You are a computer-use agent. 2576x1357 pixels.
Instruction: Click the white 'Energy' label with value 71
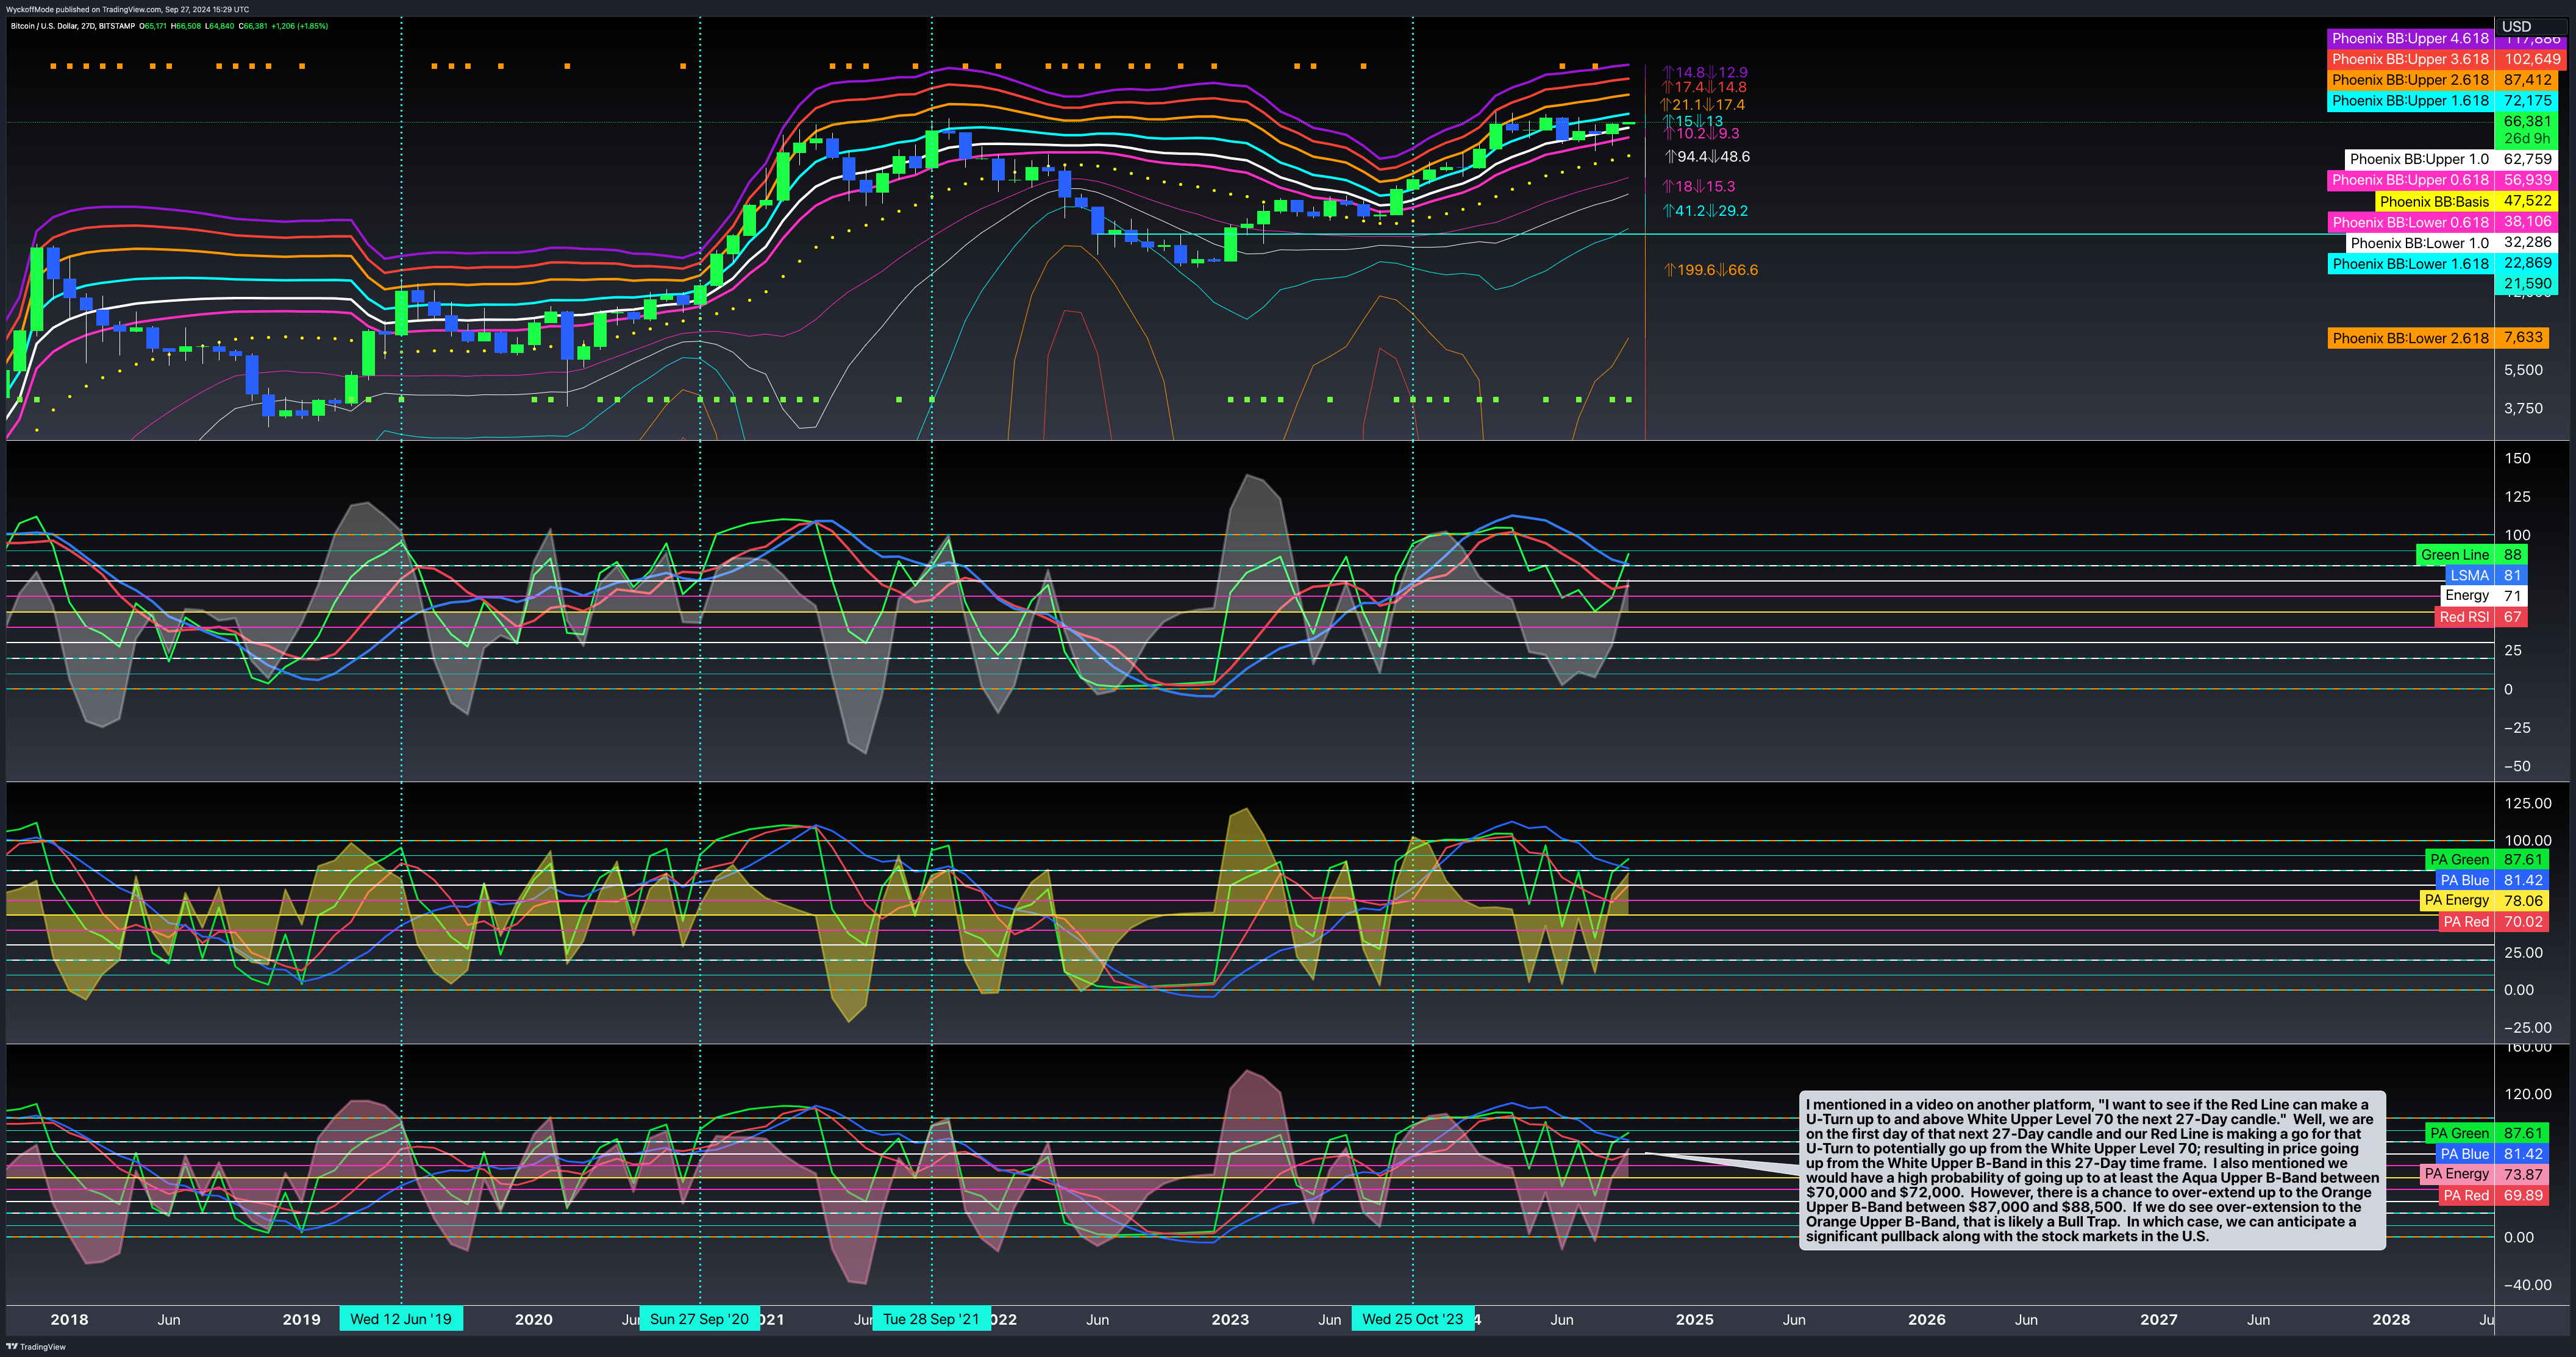pyautogui.click(x=2466, y=596)
